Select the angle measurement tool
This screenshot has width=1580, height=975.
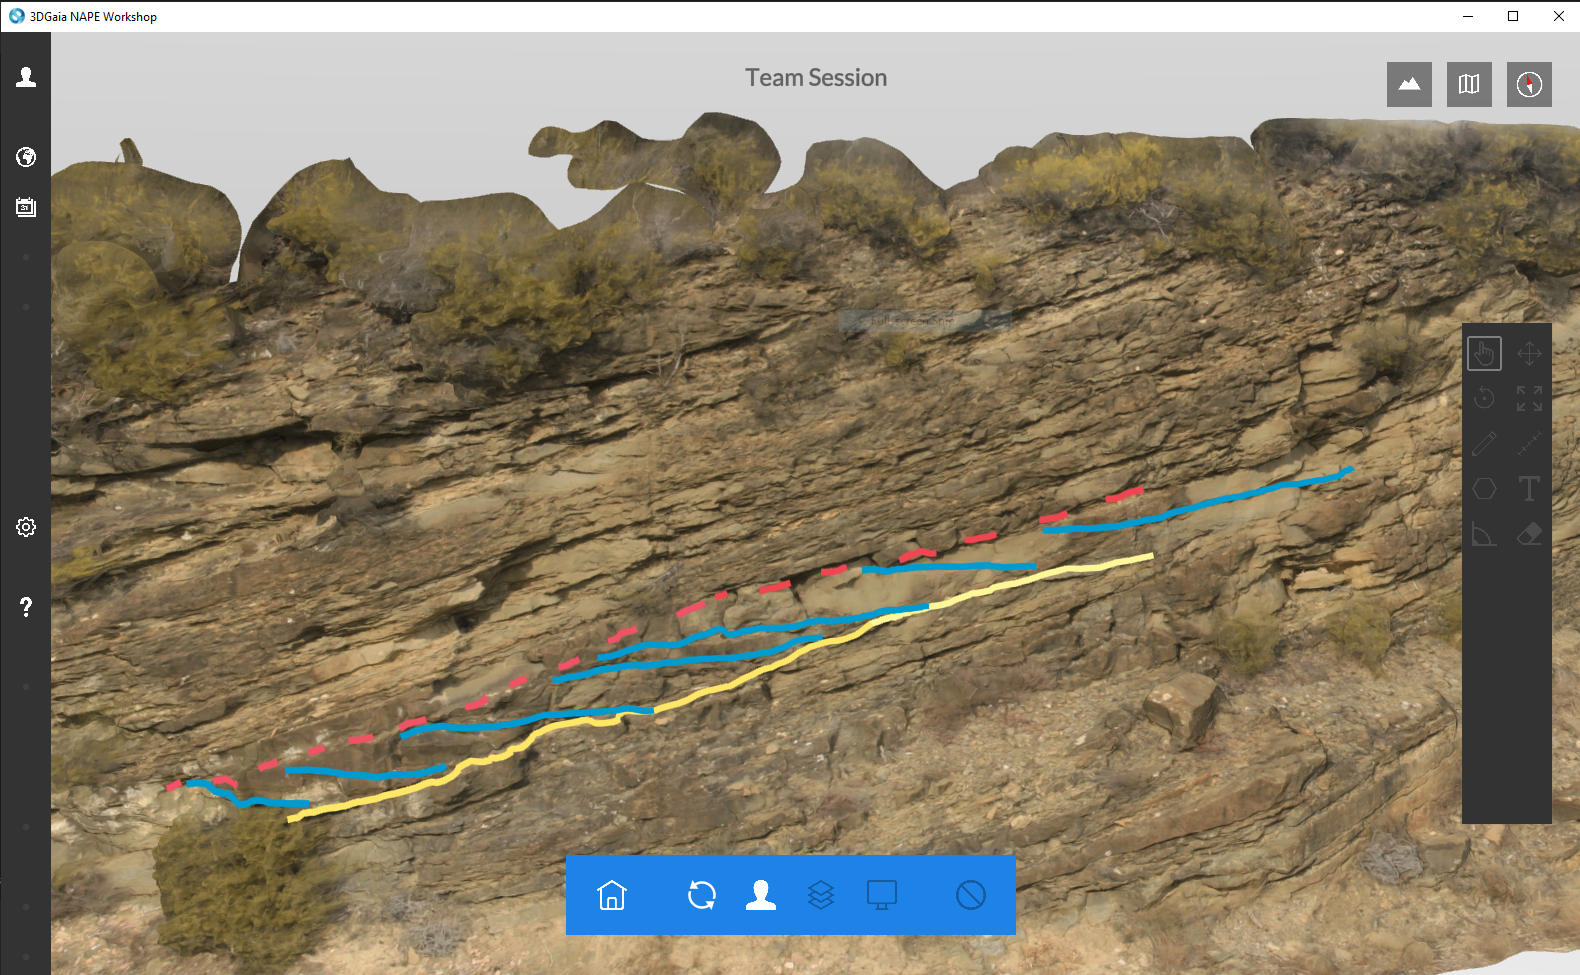pos(1485,534)
